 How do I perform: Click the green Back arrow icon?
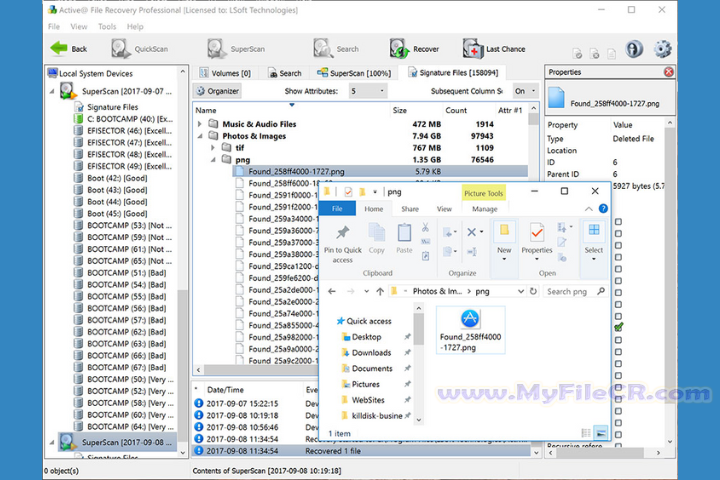(59, 48)
